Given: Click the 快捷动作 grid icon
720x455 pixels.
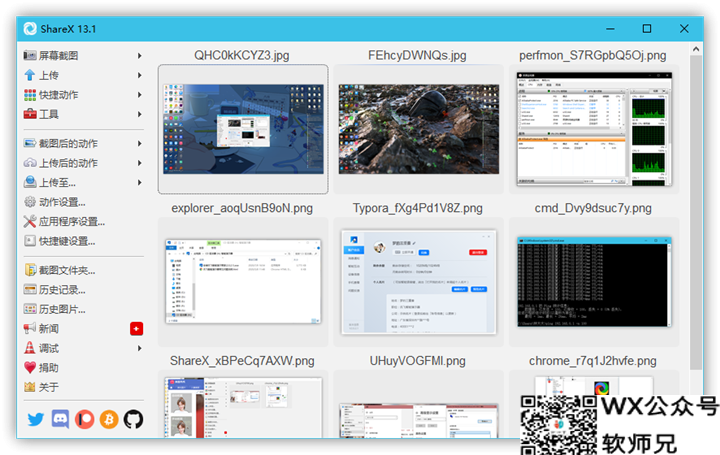Looking at the screenshot, I should coord(30,95).
